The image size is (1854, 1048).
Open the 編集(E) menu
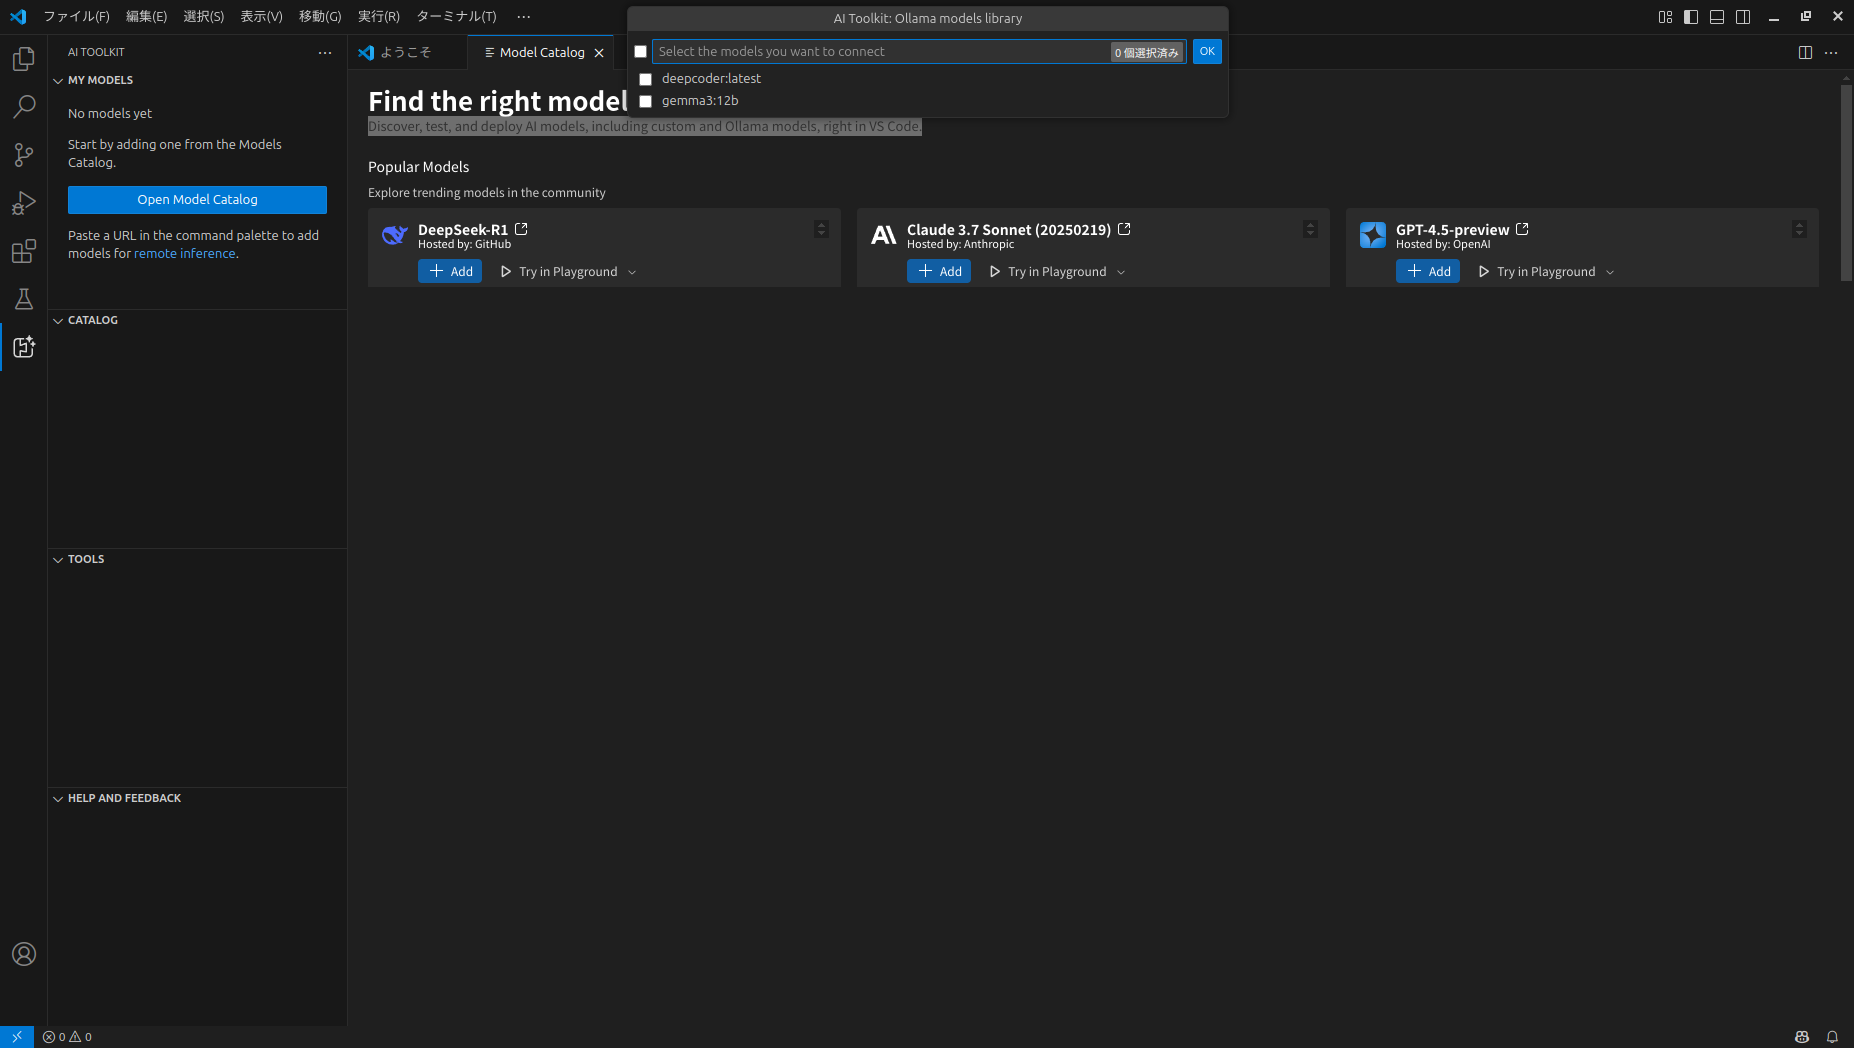[x=146, y=17]
